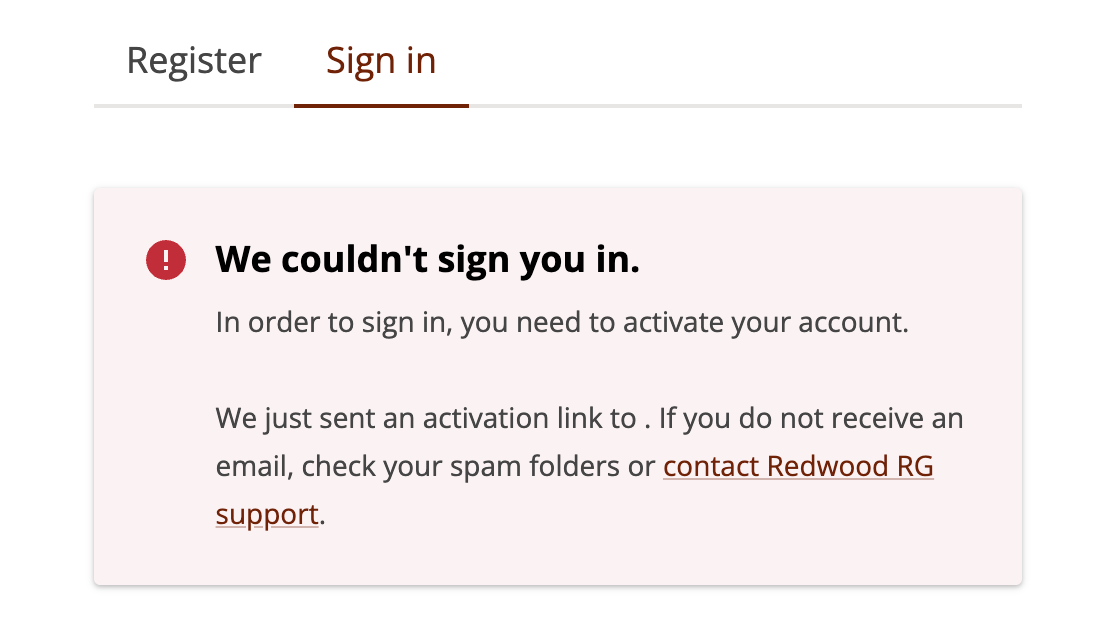Click the gray divider line right of the tabs
This screenshot has height=636, width=1116.
click(x=745, y=105)
